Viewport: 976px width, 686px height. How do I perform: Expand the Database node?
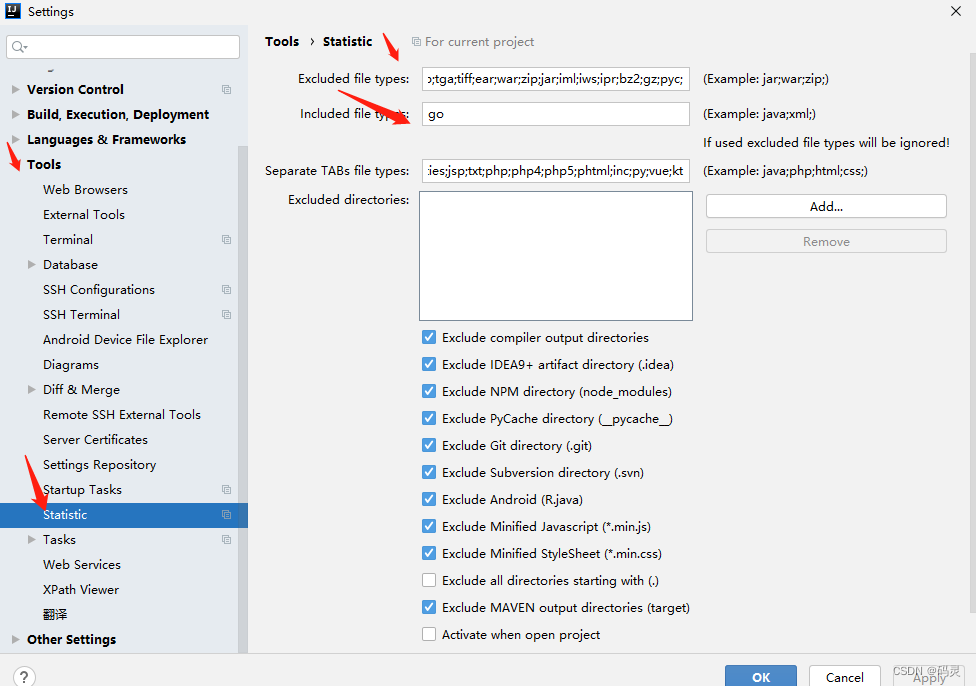[x=32, y=265]
